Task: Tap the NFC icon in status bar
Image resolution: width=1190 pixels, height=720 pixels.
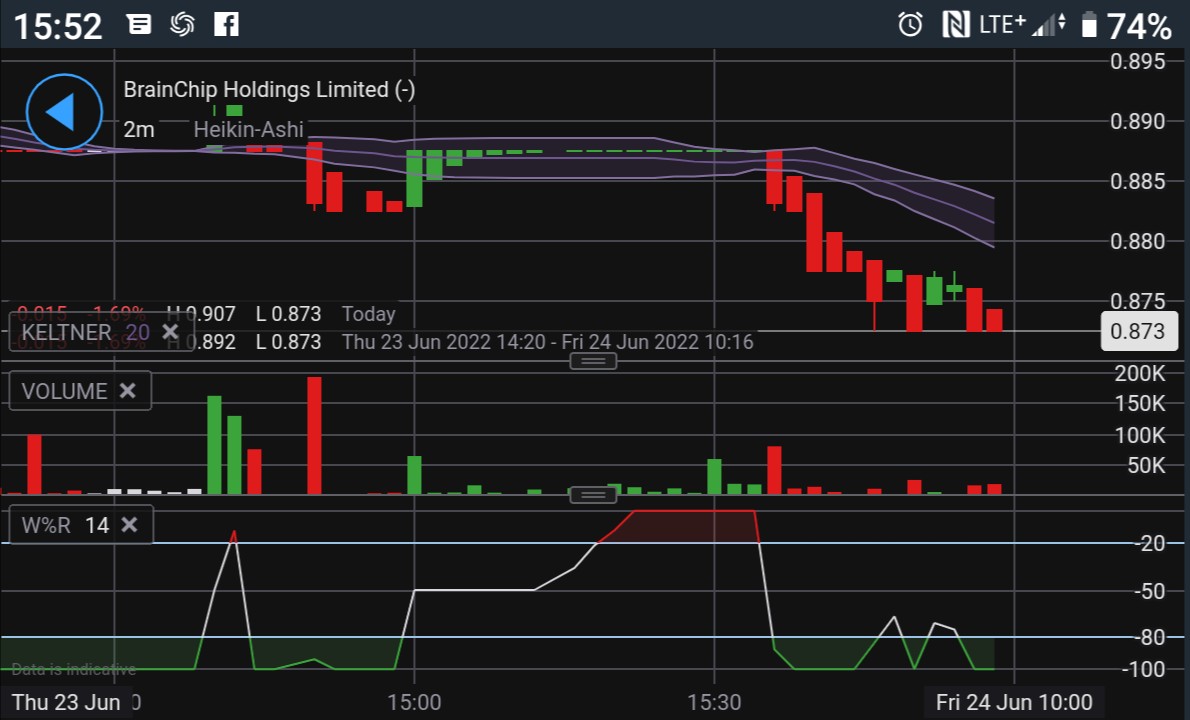Action: 956,24
